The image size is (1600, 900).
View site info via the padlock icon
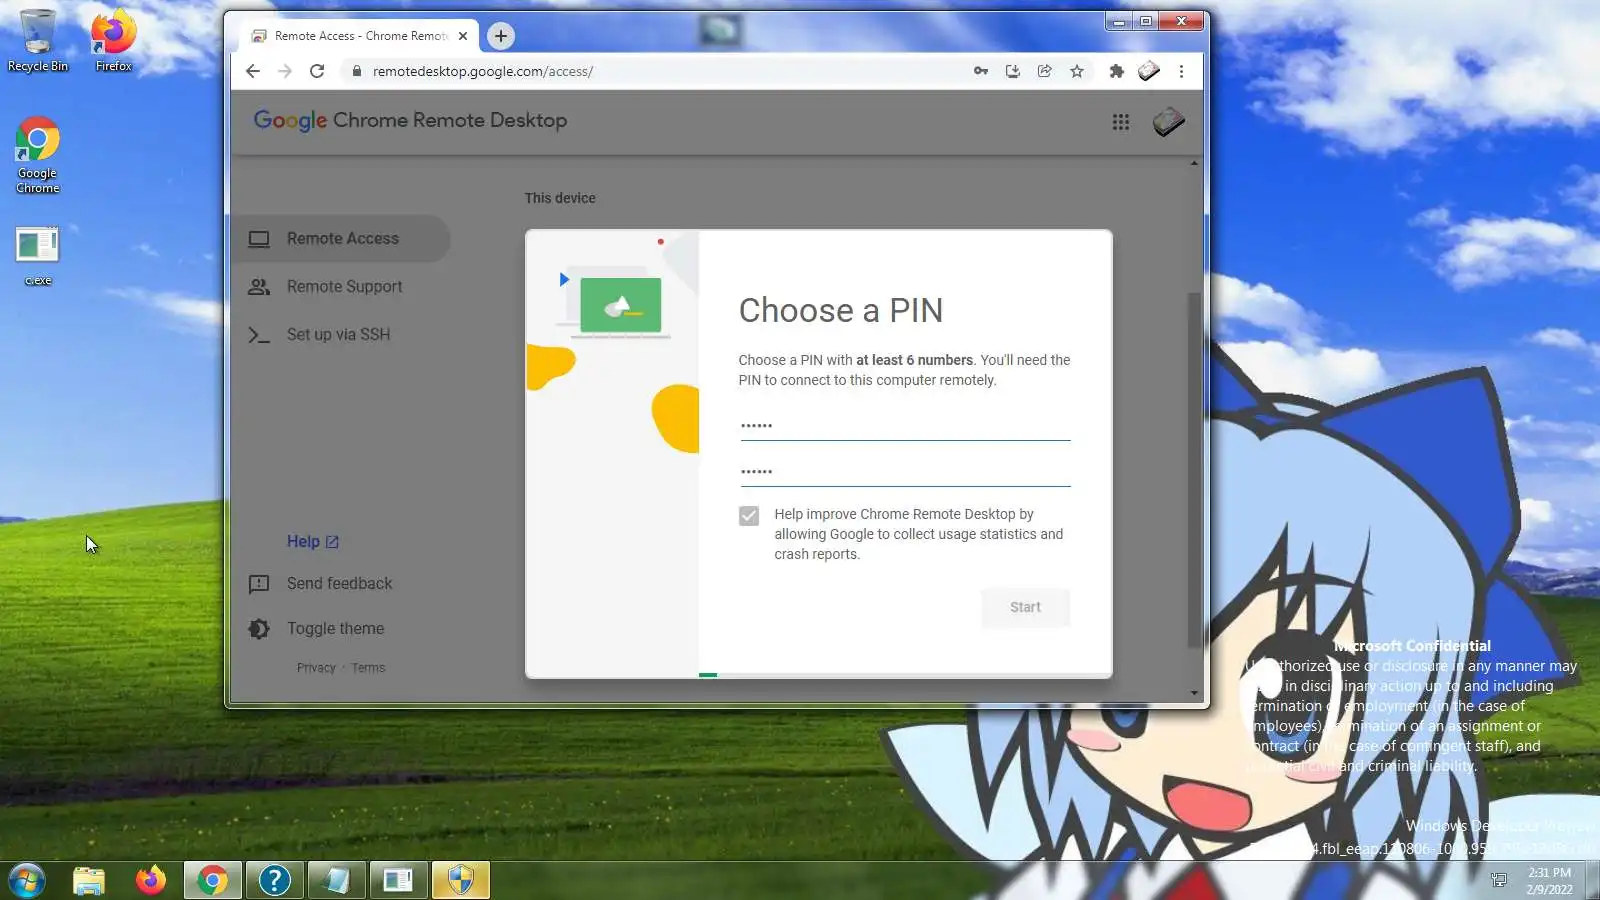(x=356, y=71)
